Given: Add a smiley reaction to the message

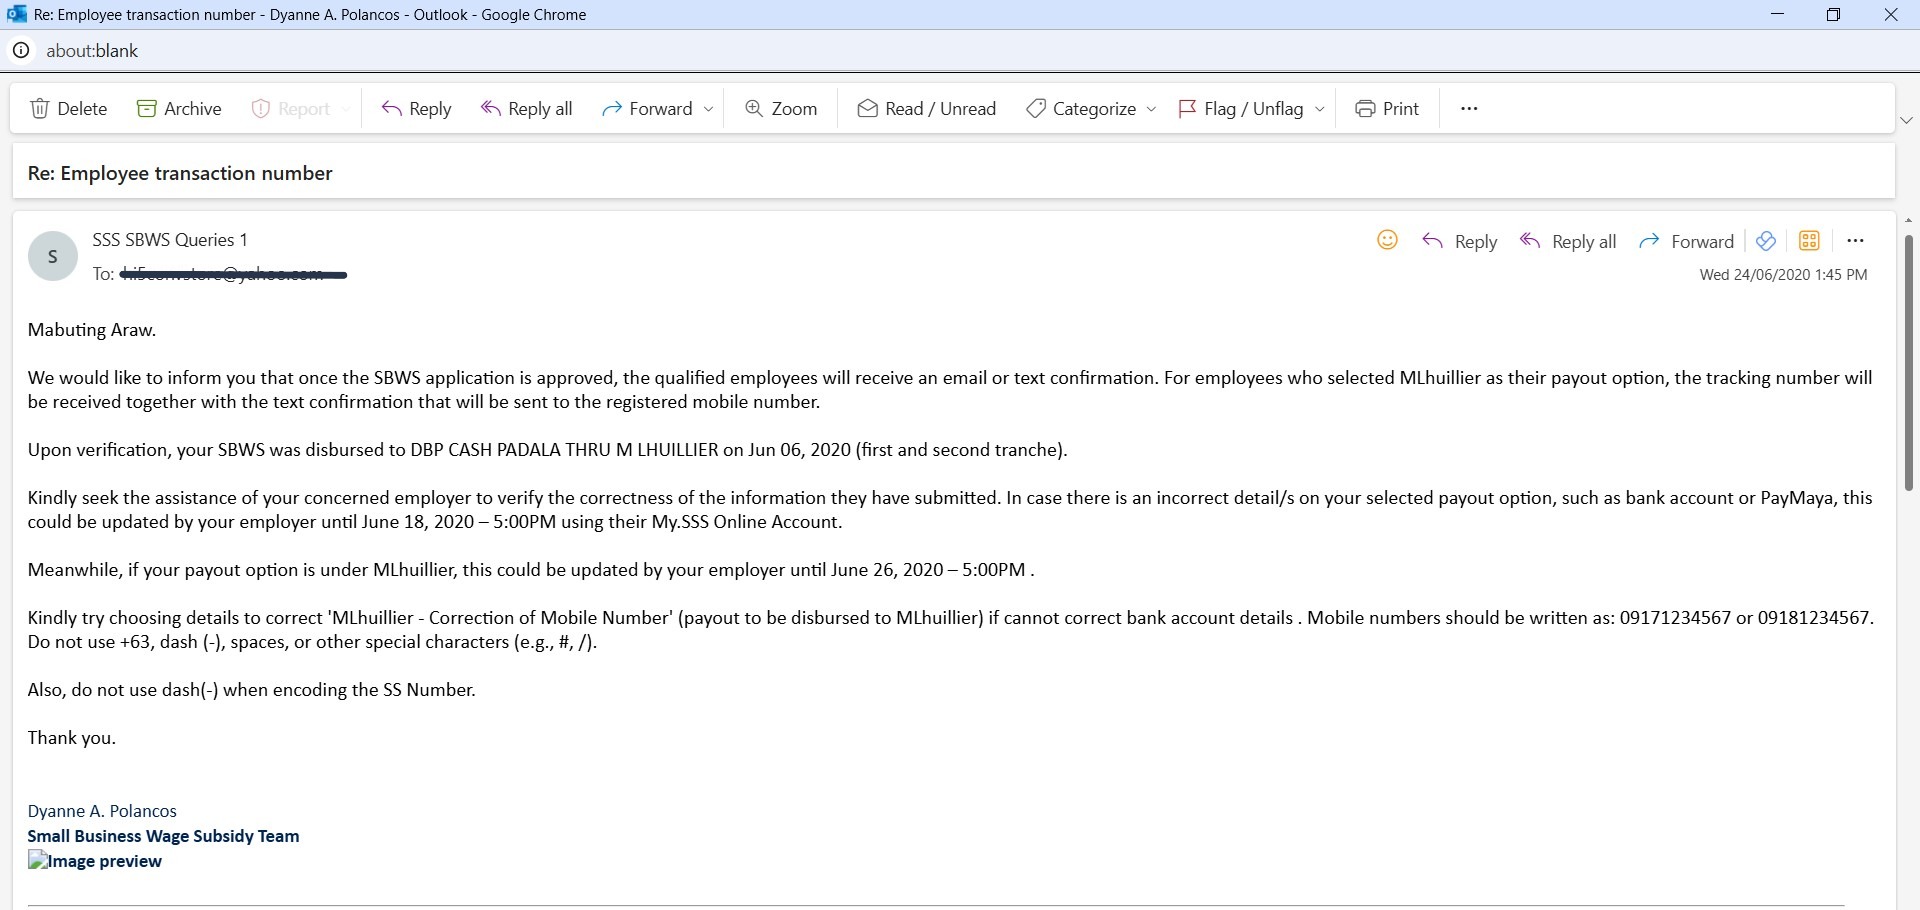Looking at the screenshot, I should (x=1387, y=240).
